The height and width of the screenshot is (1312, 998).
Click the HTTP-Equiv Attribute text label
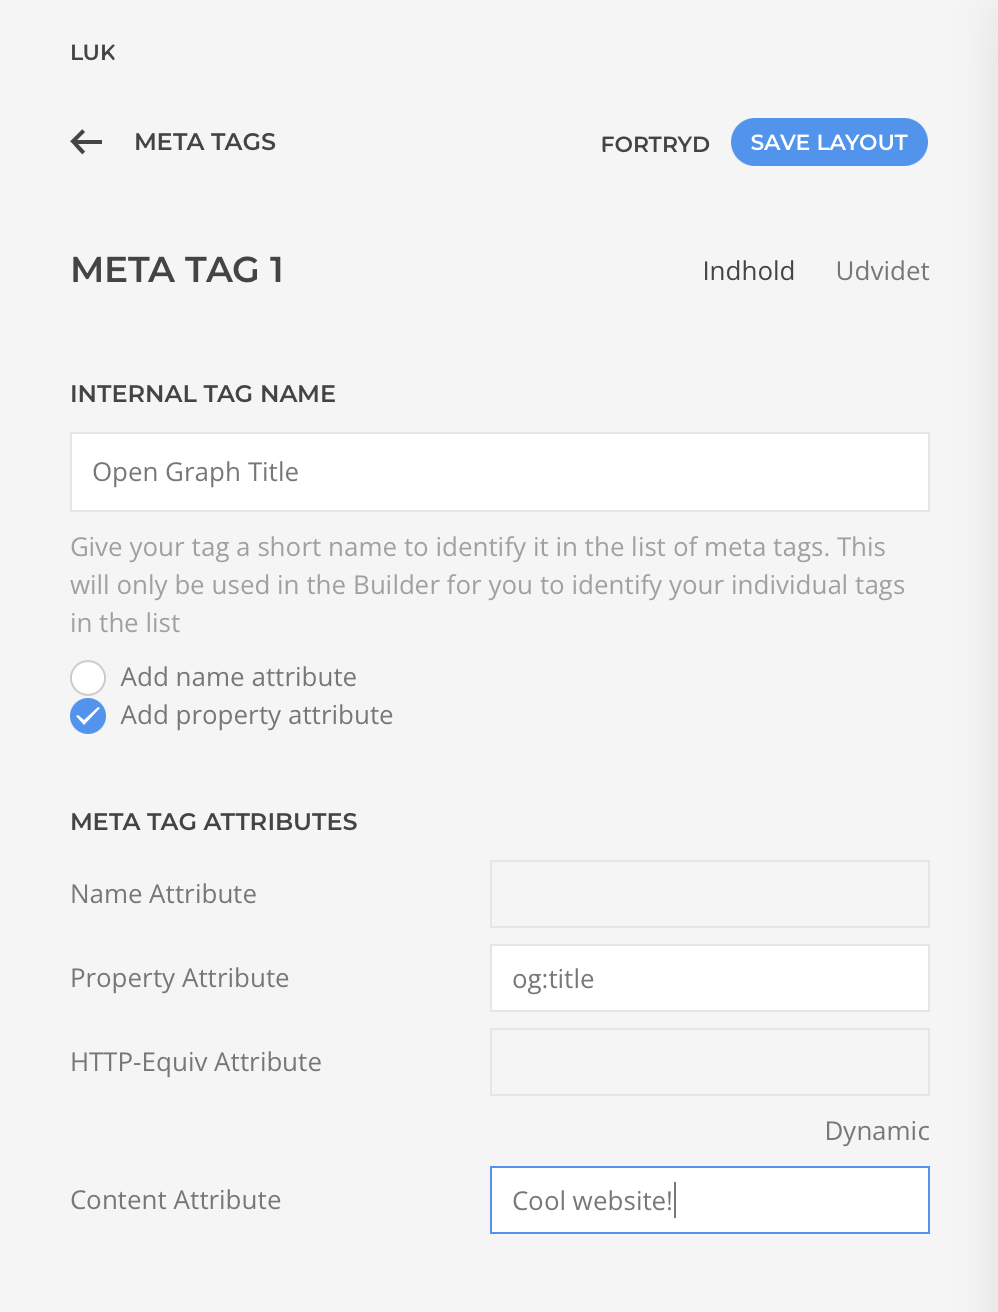click(x=196, y=1062)
